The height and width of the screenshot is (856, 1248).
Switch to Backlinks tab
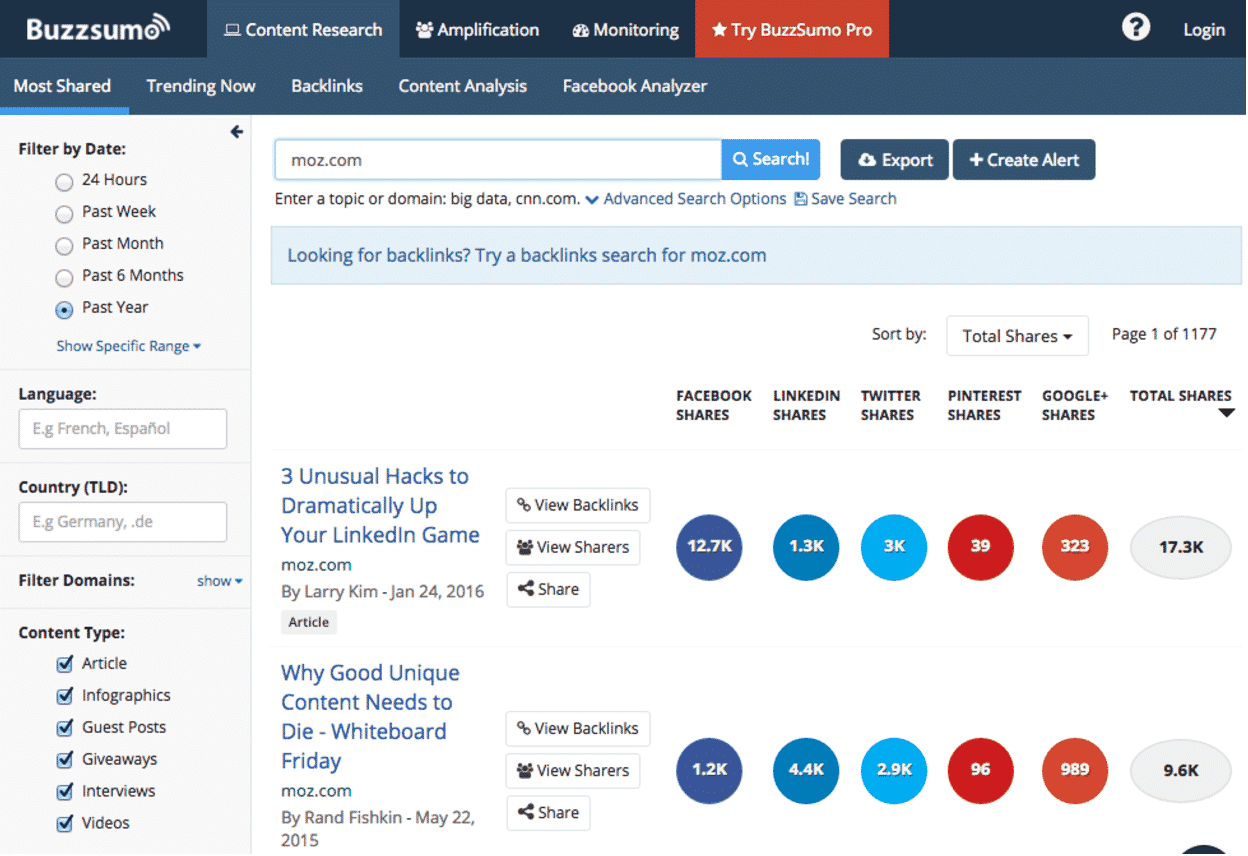327,86
